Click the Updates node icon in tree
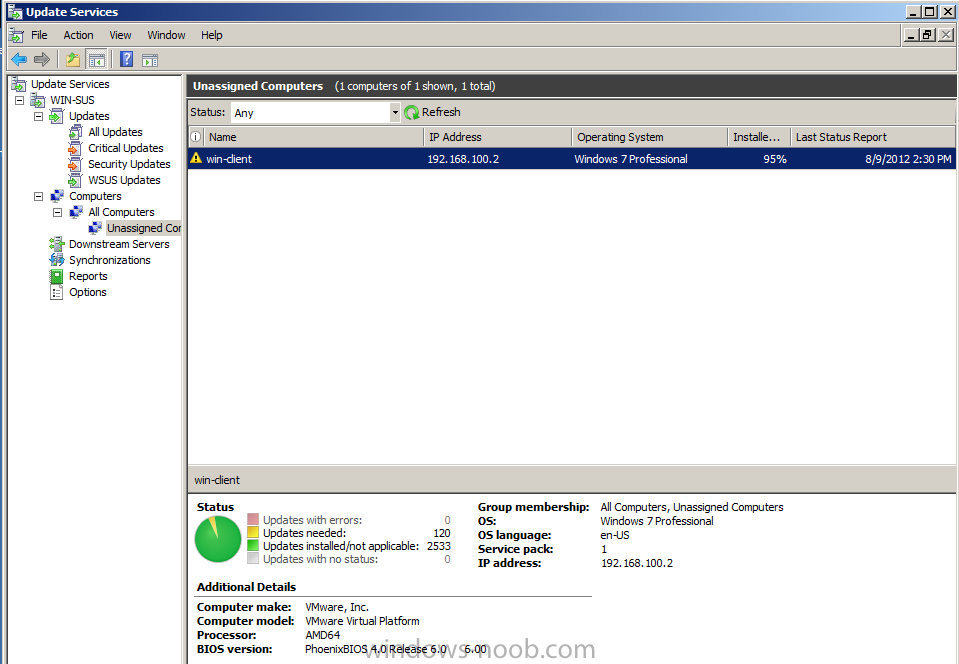The height and width of the screenshot is (664, 959). pos(57,116)
